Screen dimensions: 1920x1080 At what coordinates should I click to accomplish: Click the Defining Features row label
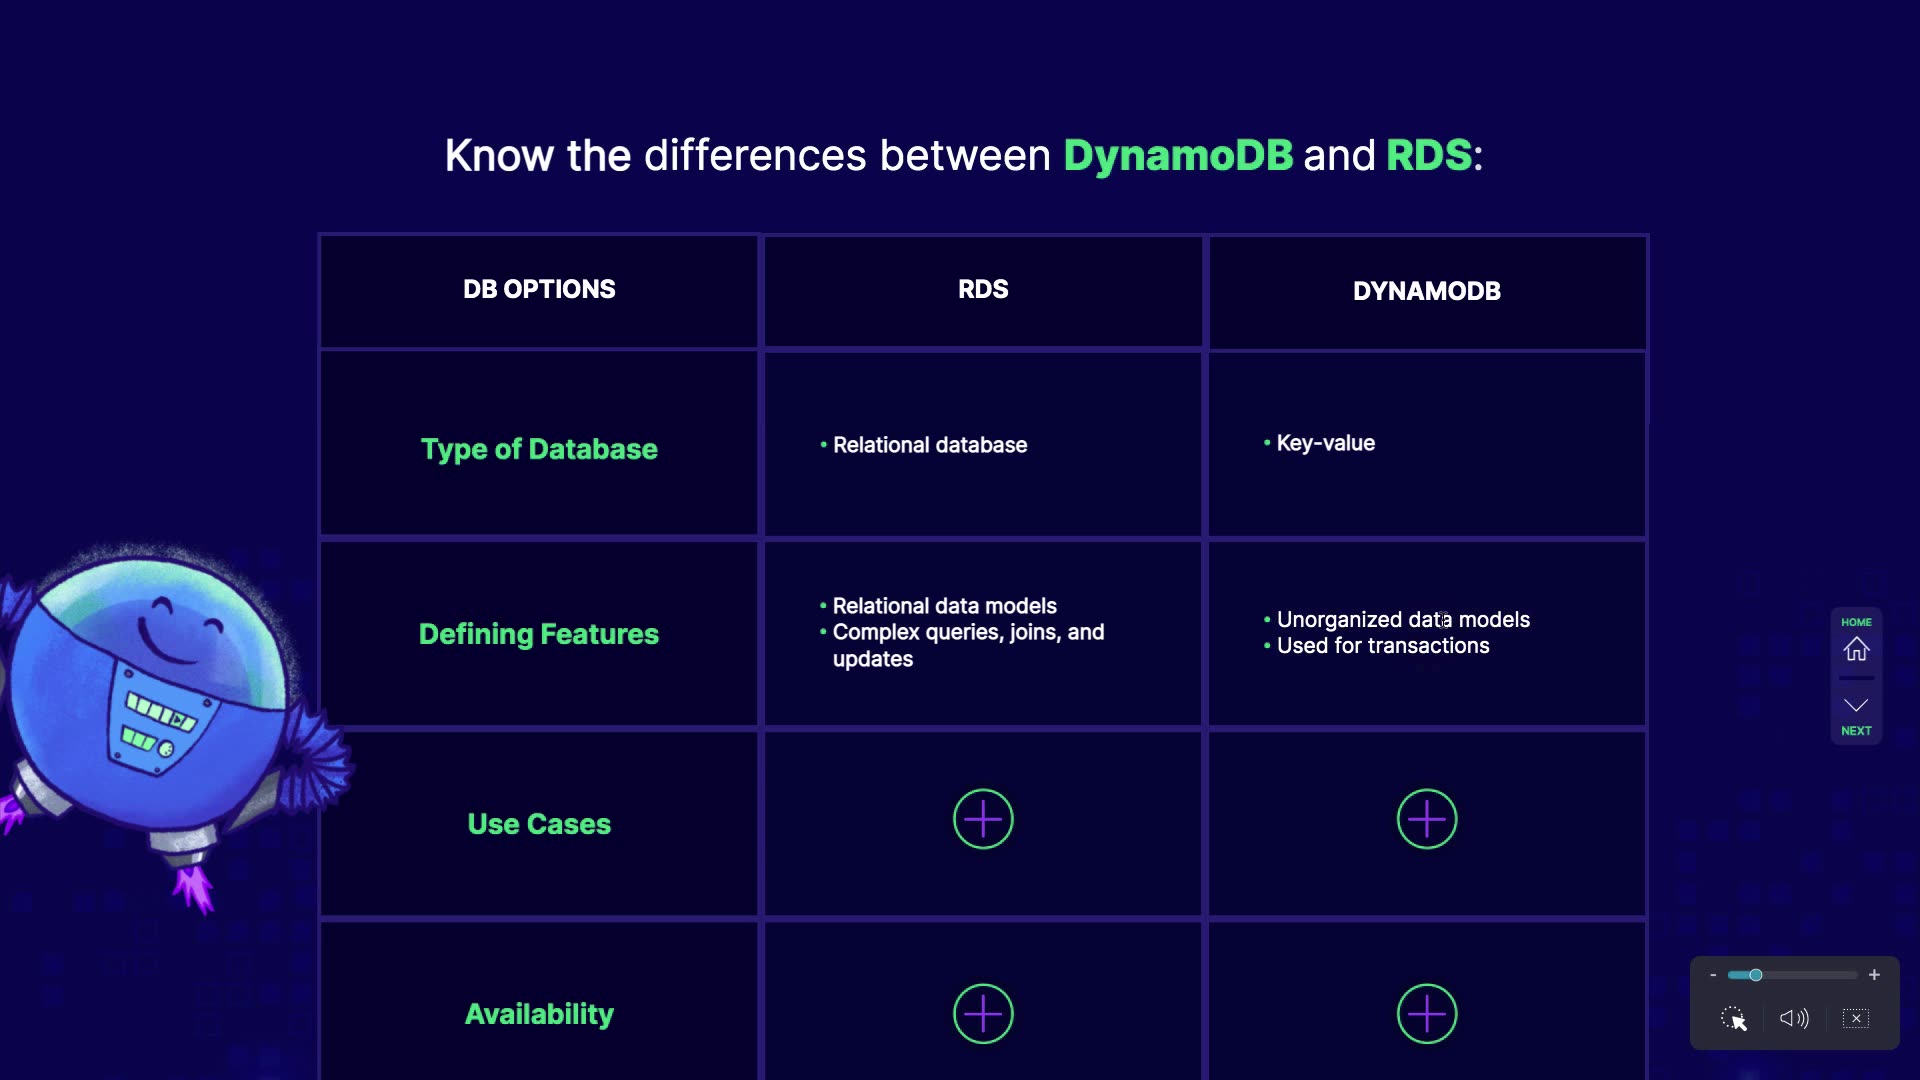pyautogui.click(x=539, y=634)
